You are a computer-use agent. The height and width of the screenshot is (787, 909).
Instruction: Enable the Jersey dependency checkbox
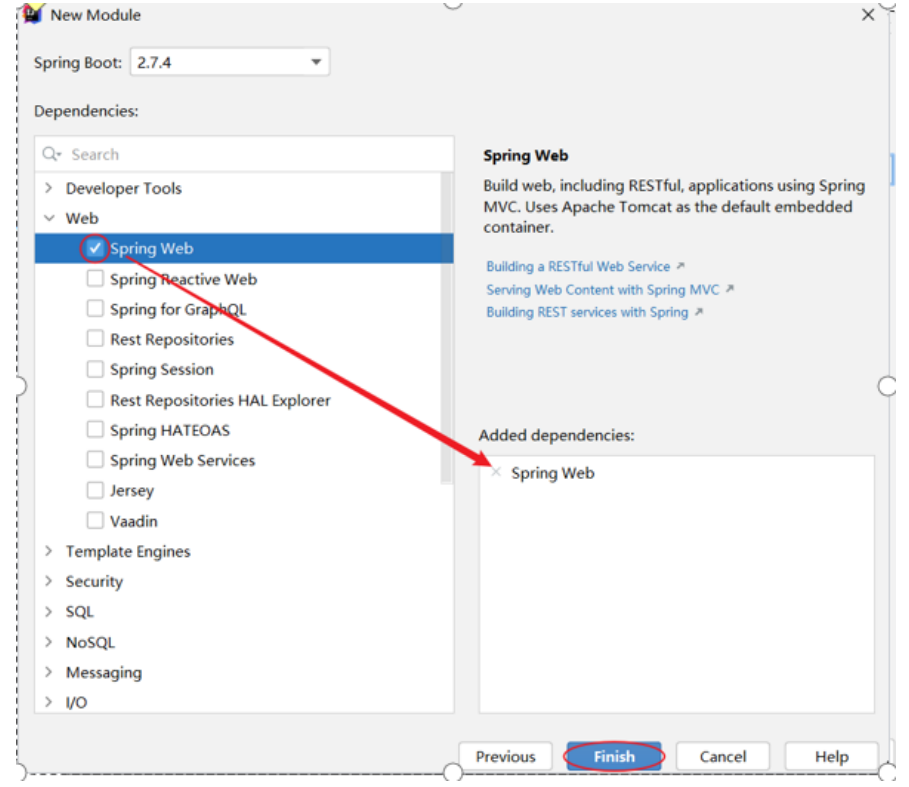pos(94,490)
